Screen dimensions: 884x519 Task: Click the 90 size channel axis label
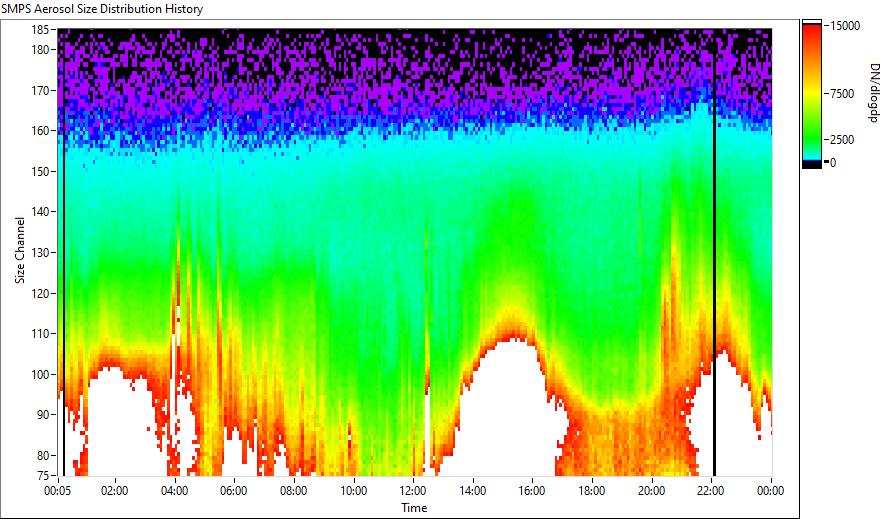click(45, 415)
